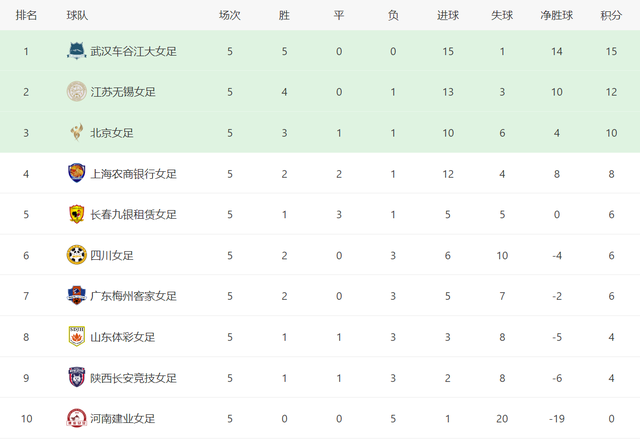Sort table by 积分 column header
Viewport: 640px width, 444px height.
[611, 16]
